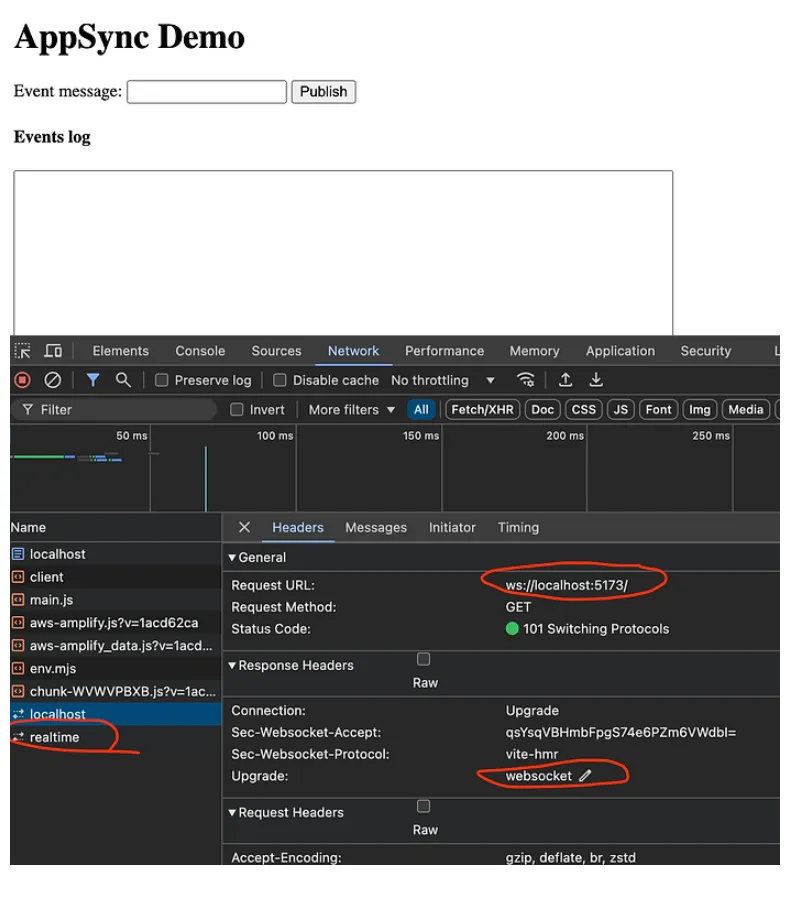Viewport: 794px width, 904px height.
Task: Select aws-amplify.js?v=1acd62ca request
Action: (x=115, y=623)
